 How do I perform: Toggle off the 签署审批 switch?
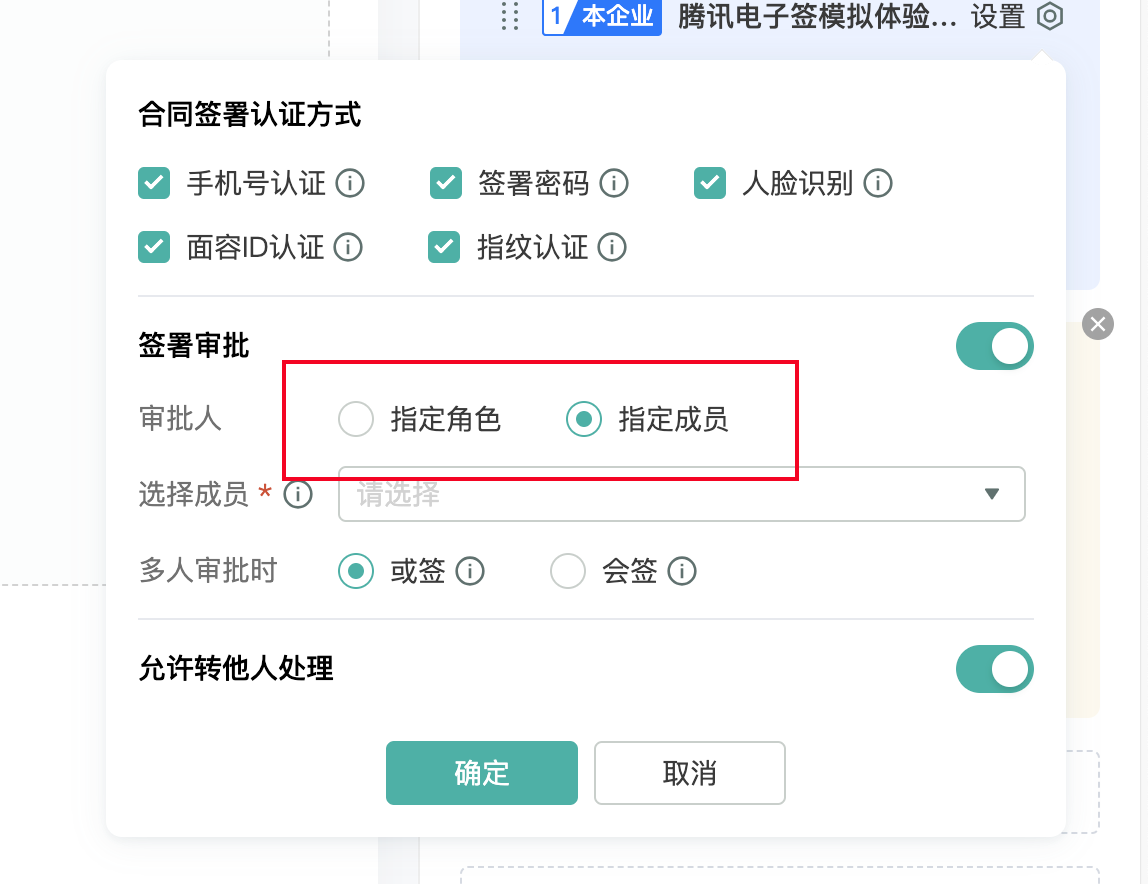pos(994,346)
